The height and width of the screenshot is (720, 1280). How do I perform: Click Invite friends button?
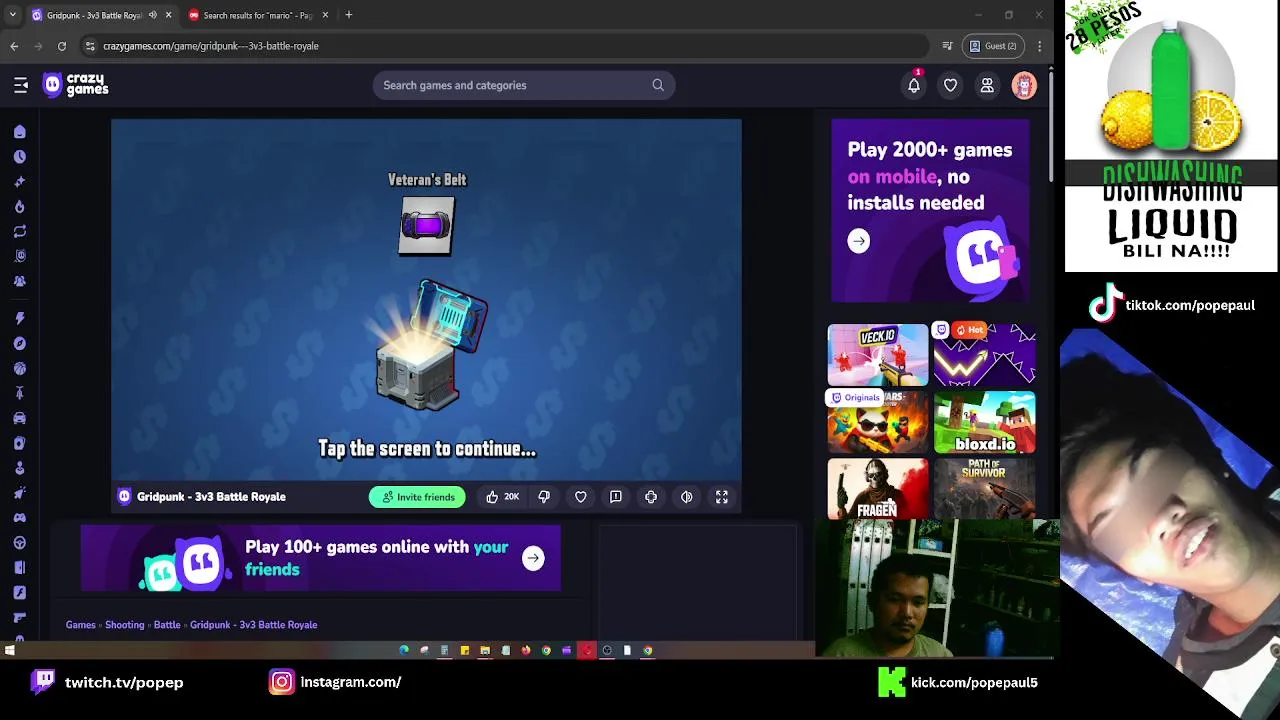click(417, 497)
